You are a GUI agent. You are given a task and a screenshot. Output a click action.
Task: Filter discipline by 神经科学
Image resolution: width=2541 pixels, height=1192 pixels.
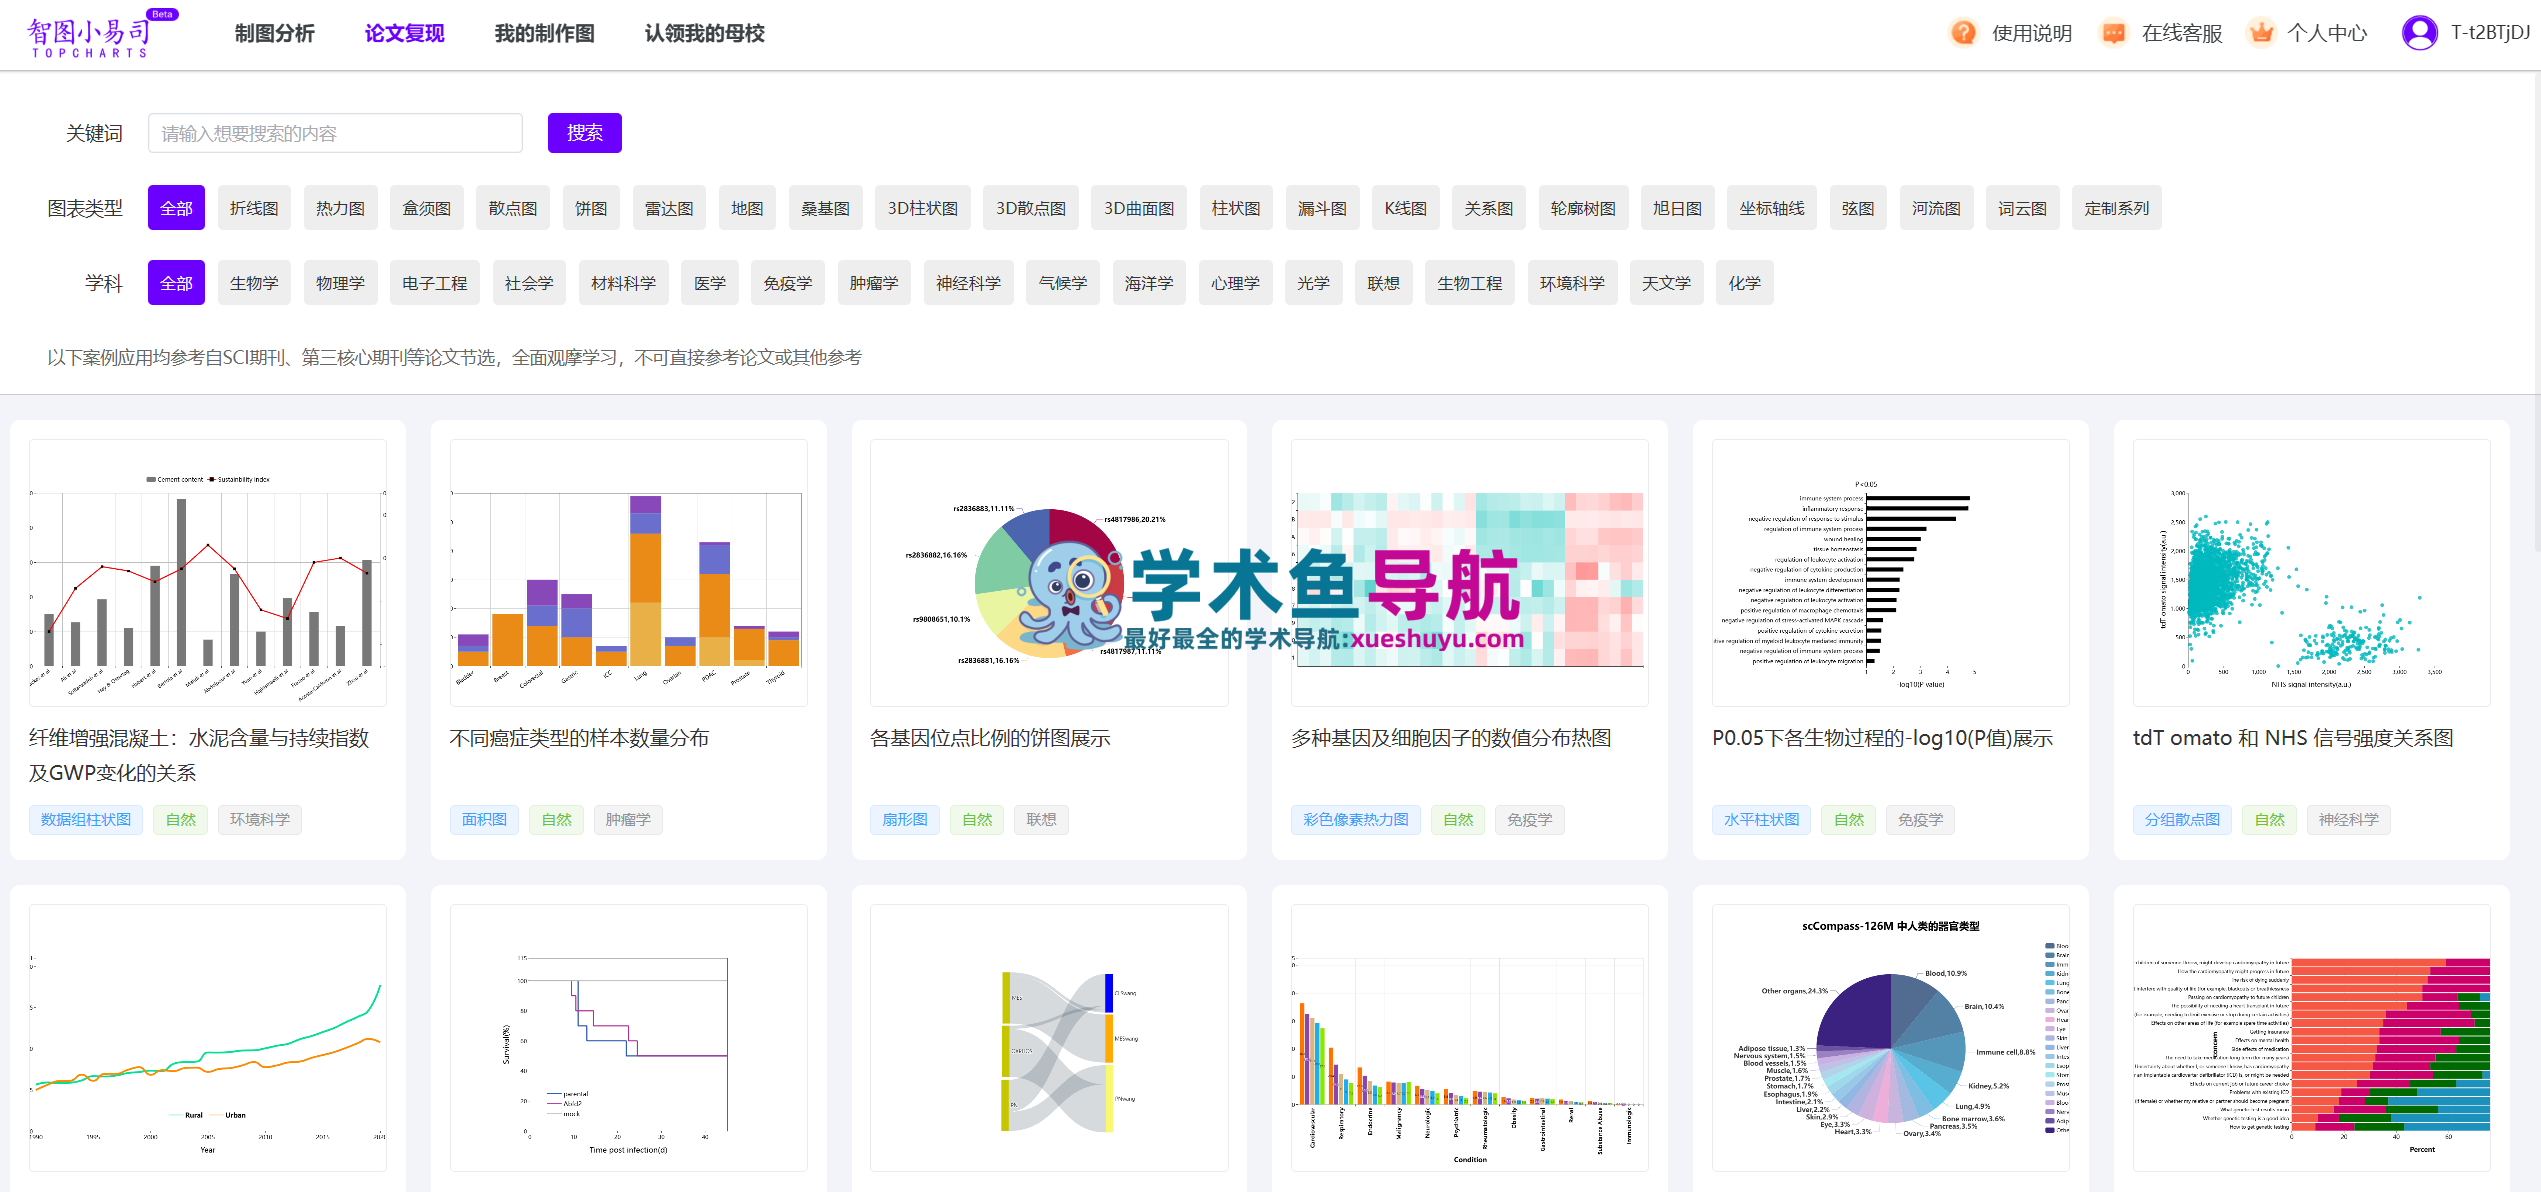coord(968,283)
